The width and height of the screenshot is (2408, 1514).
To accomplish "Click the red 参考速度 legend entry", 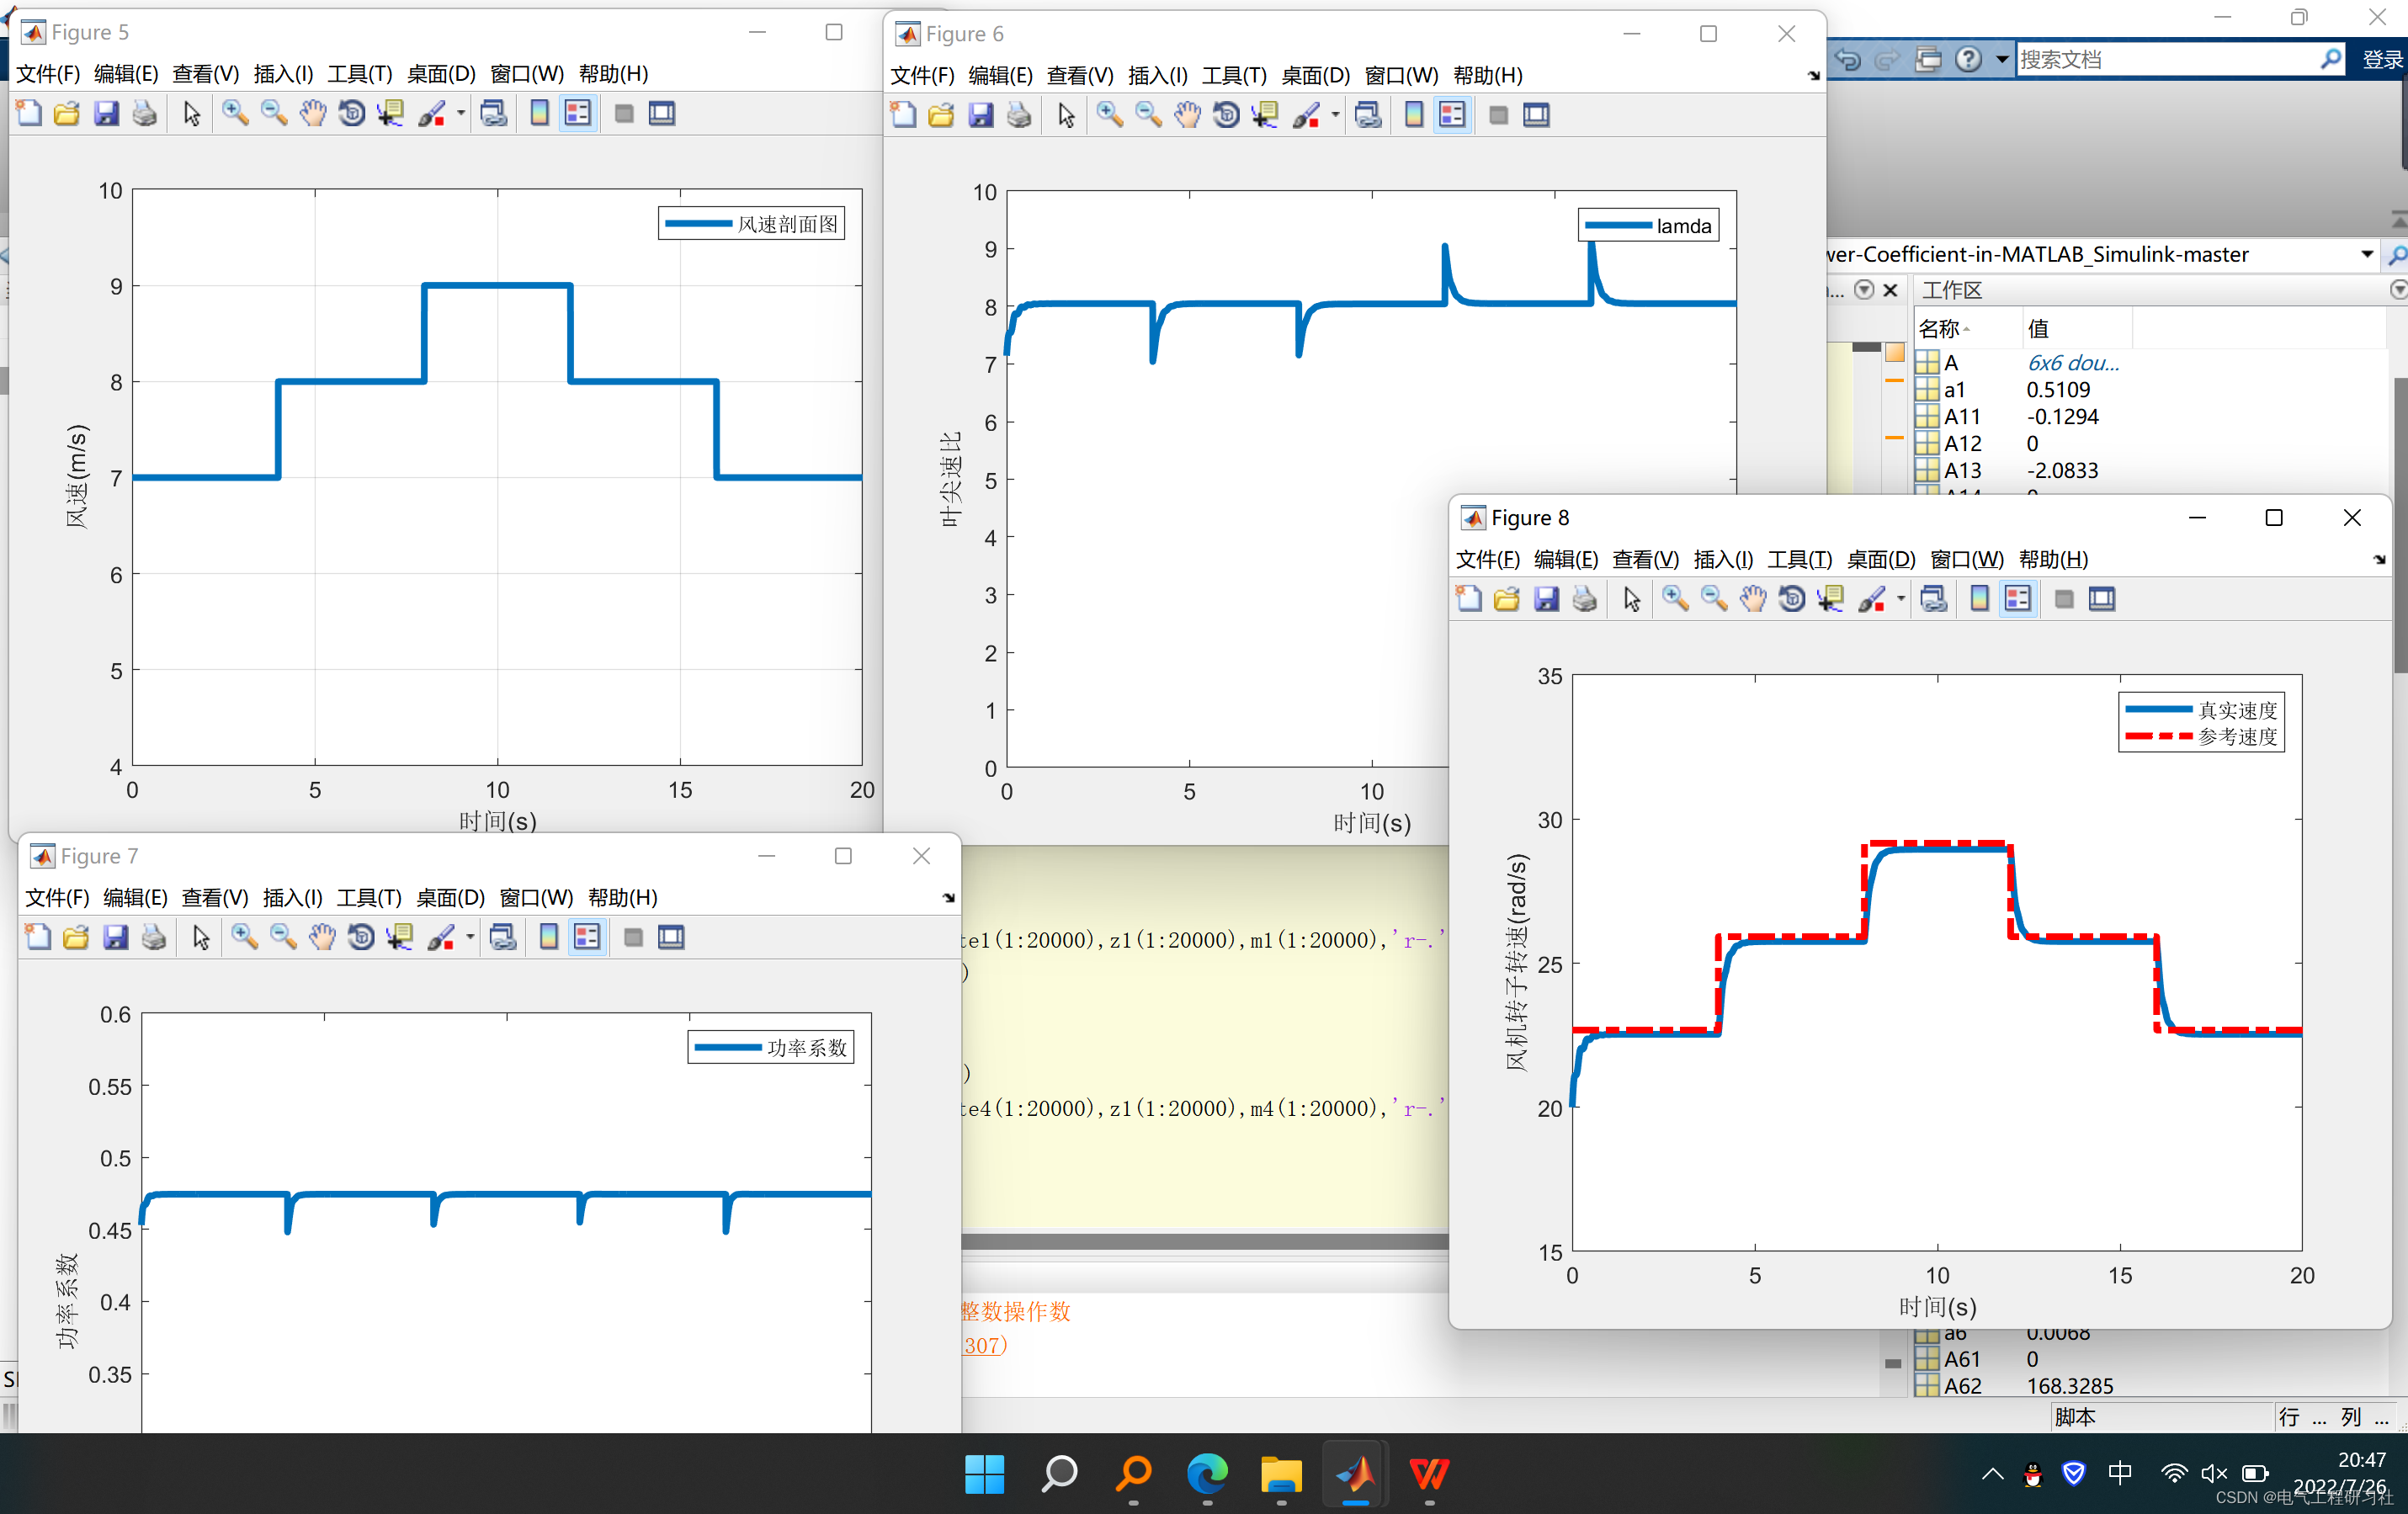I will click(x=2236, y=737).
